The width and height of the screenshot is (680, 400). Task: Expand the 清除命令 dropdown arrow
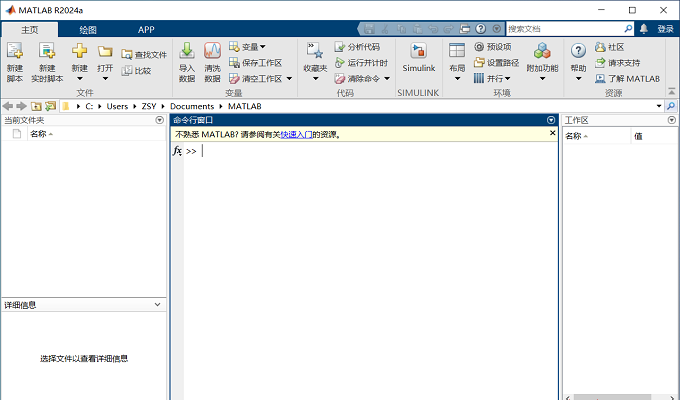[387, 79]
